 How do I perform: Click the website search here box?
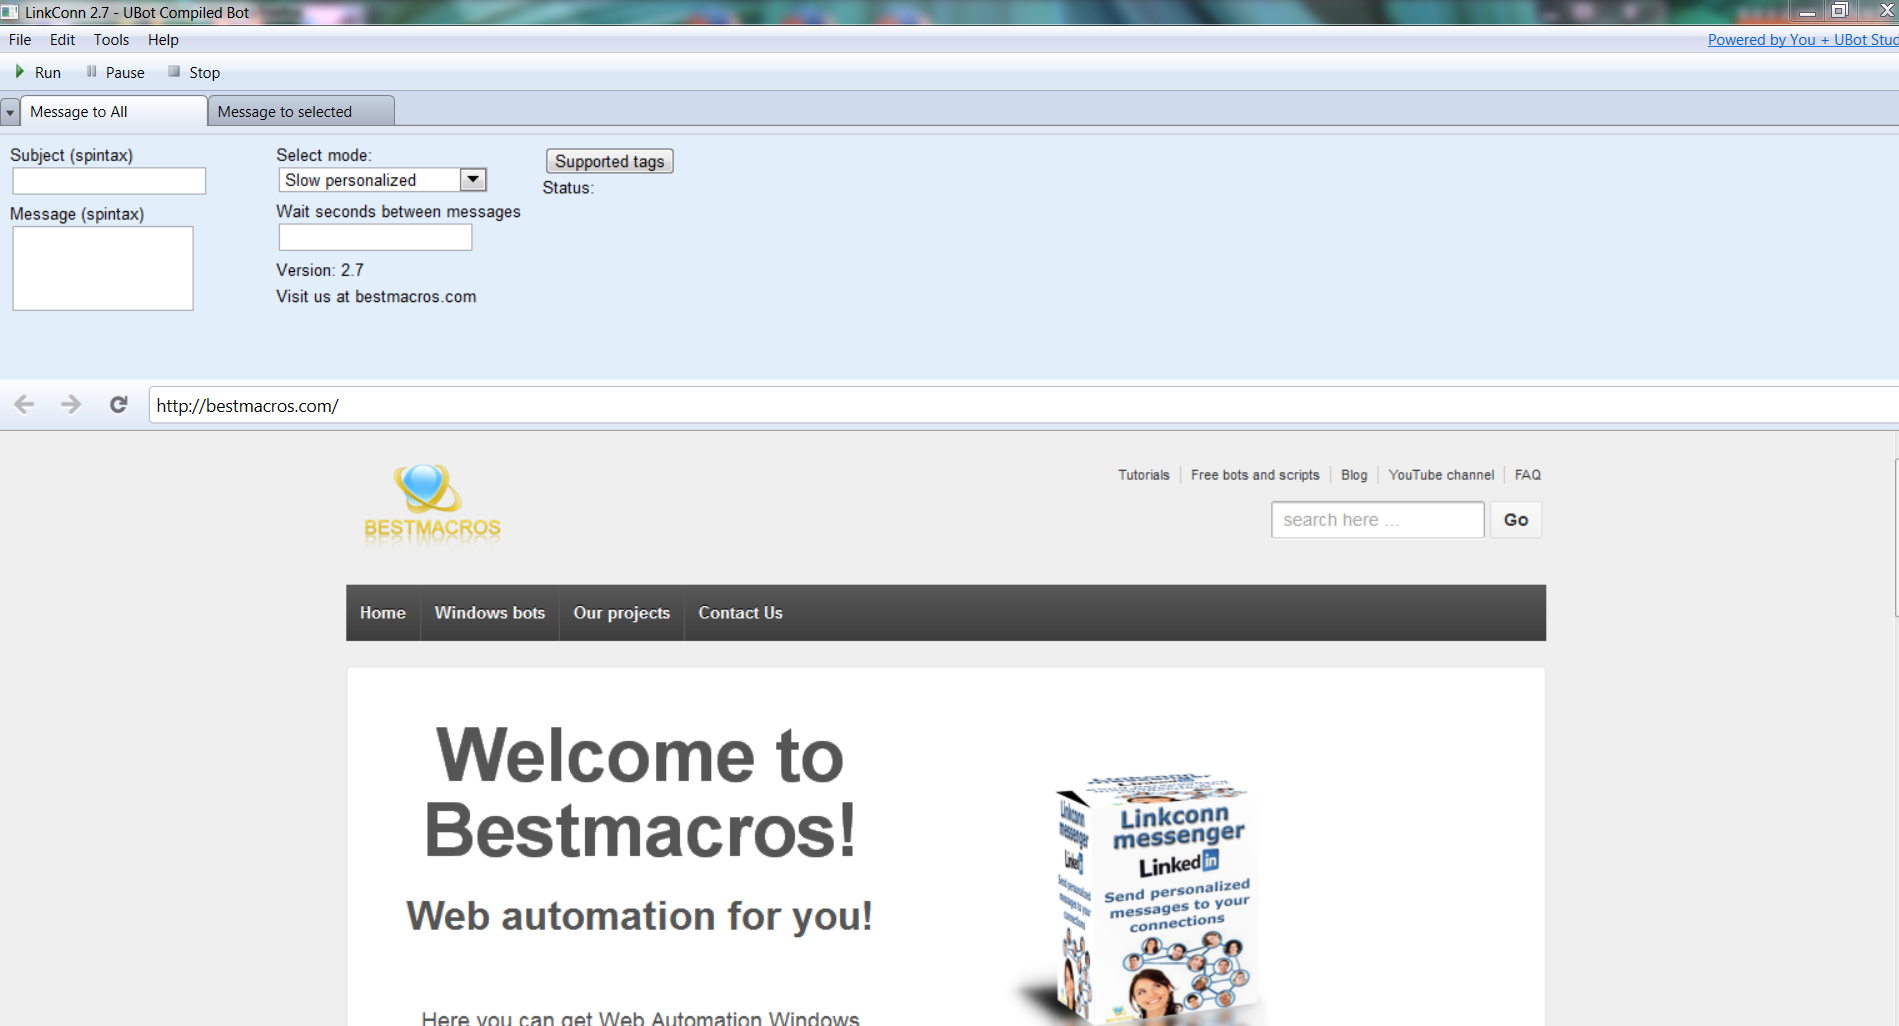1378,520
